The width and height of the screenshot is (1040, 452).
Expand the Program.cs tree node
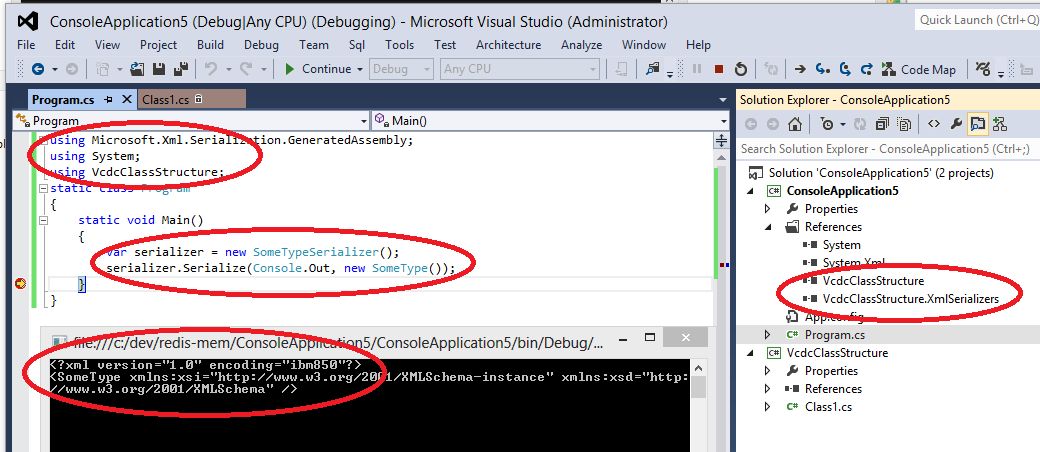(768, 335)
